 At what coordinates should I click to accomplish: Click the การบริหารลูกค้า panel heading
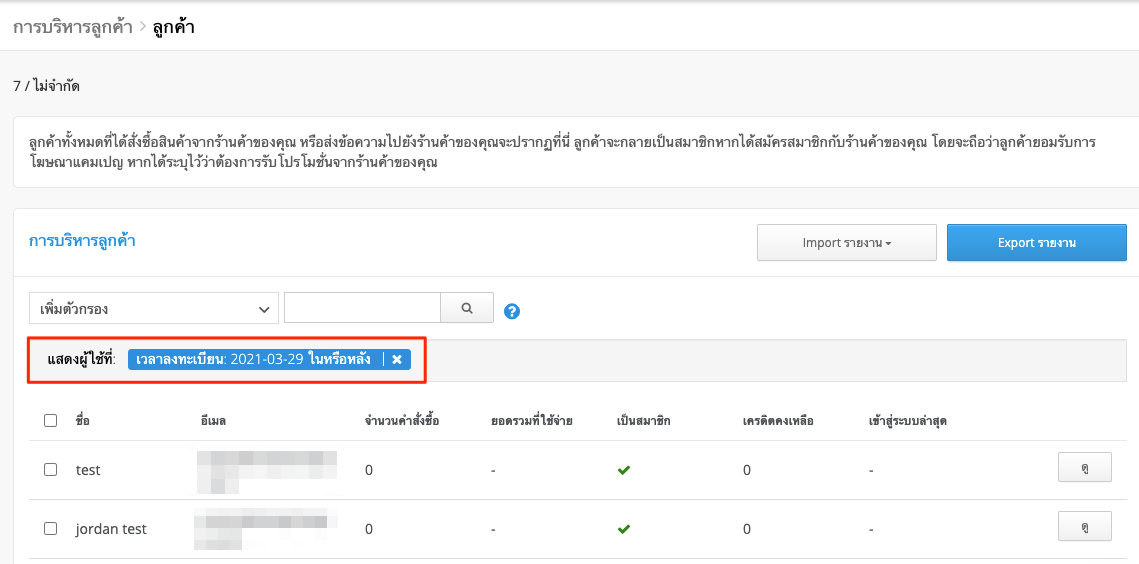(x=82, y=241)
